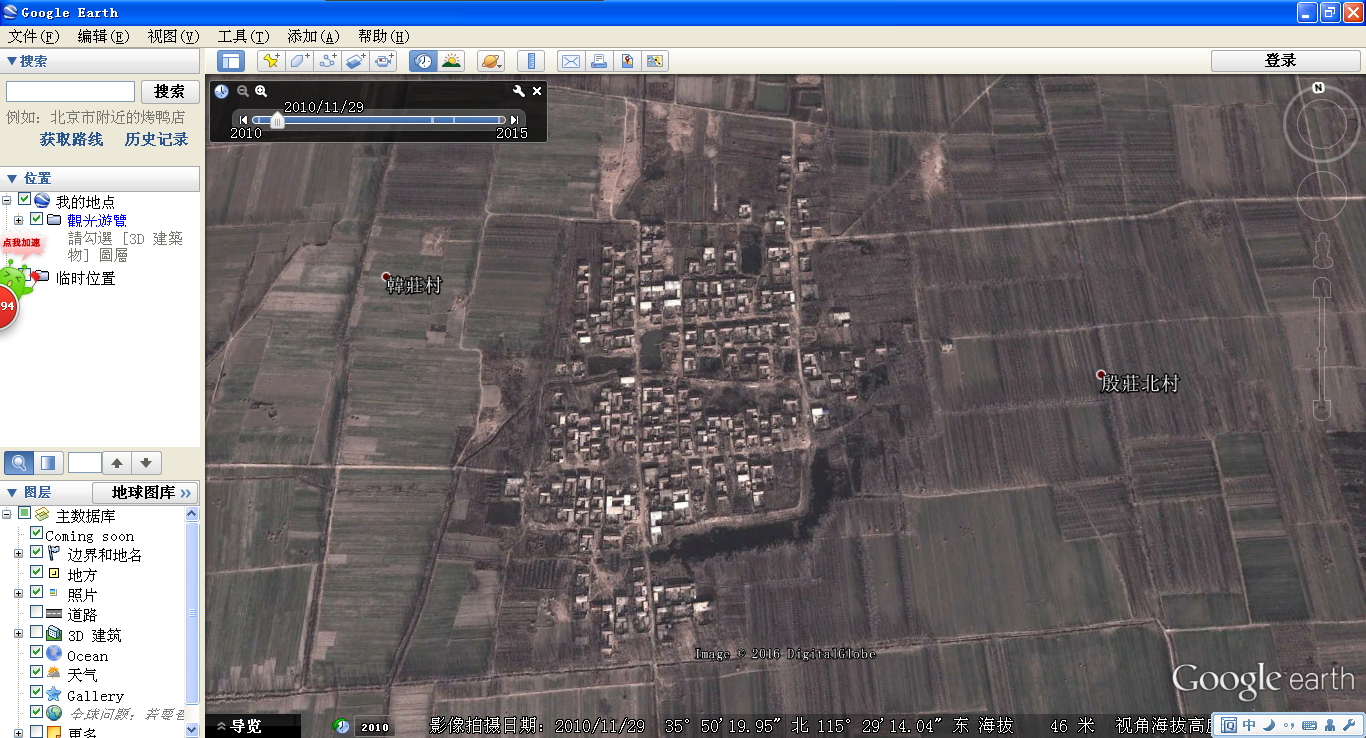The image size is (1366, 738).
Task: Open the 帮助(H) menu
Action: (383, 37)
